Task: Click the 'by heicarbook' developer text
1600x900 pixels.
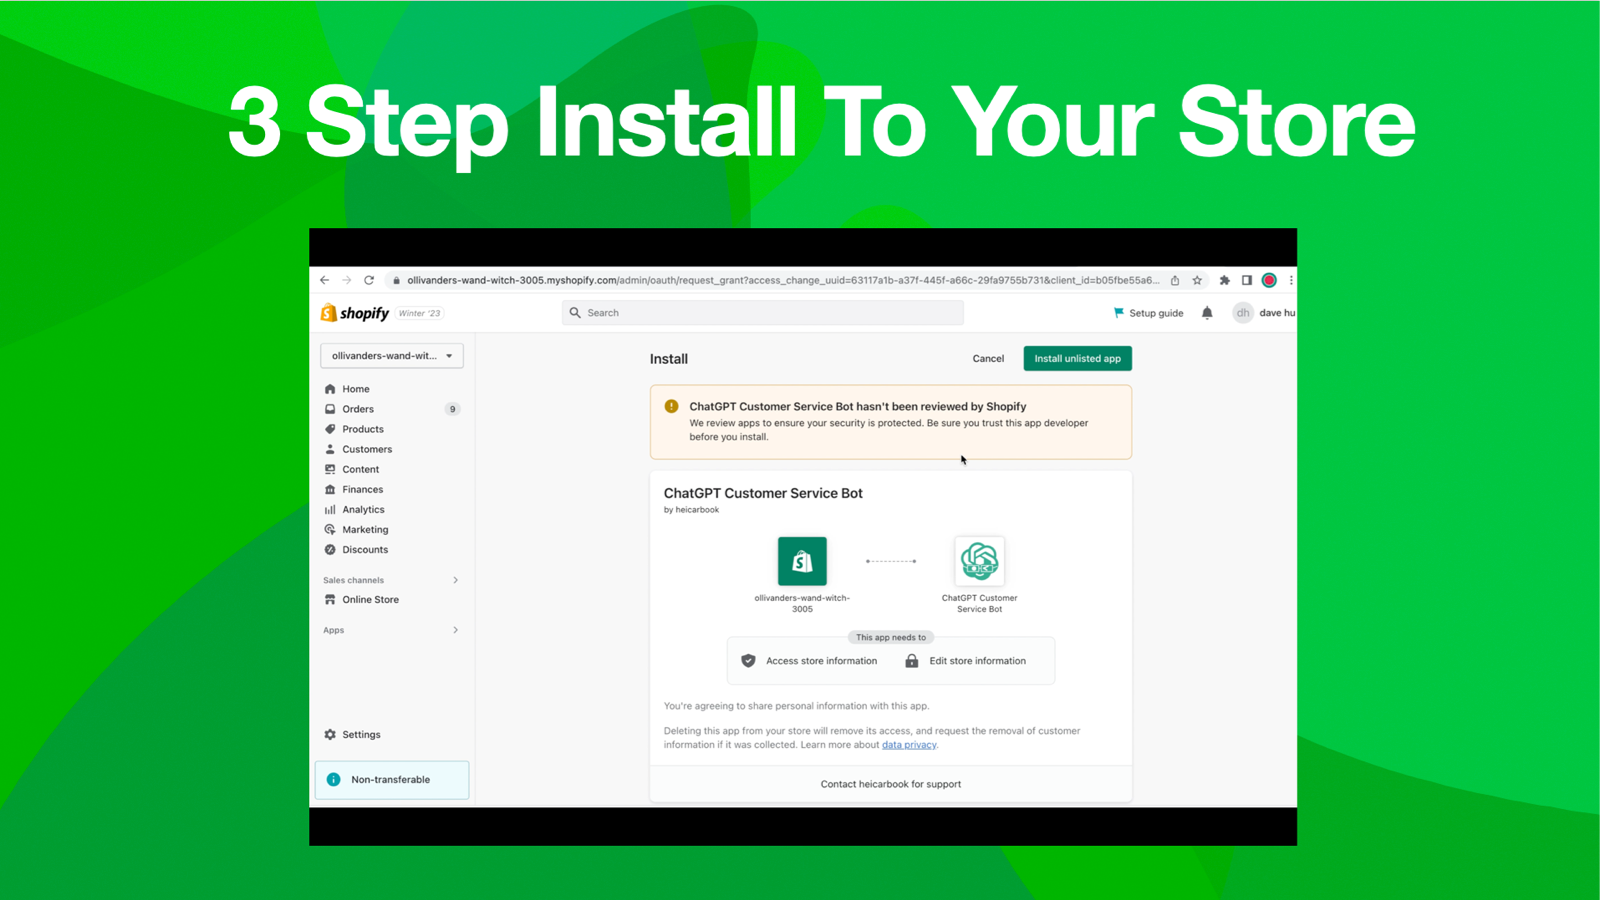Action: 691,510
